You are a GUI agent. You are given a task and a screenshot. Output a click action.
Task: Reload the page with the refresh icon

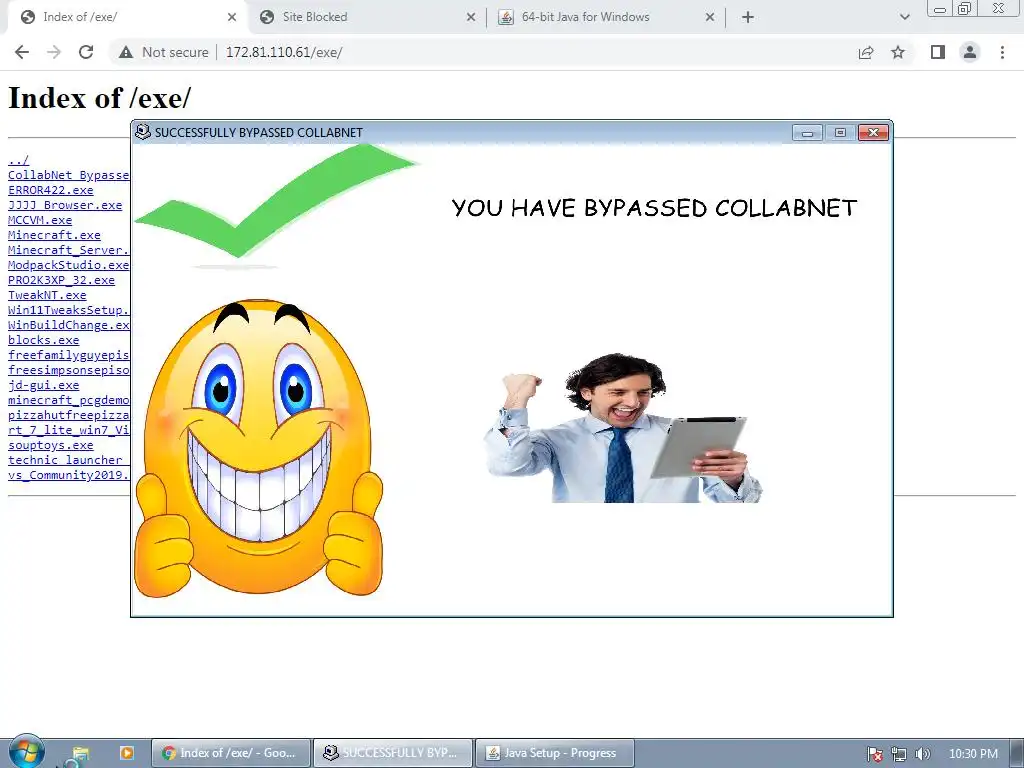click(x=86, y=52)
